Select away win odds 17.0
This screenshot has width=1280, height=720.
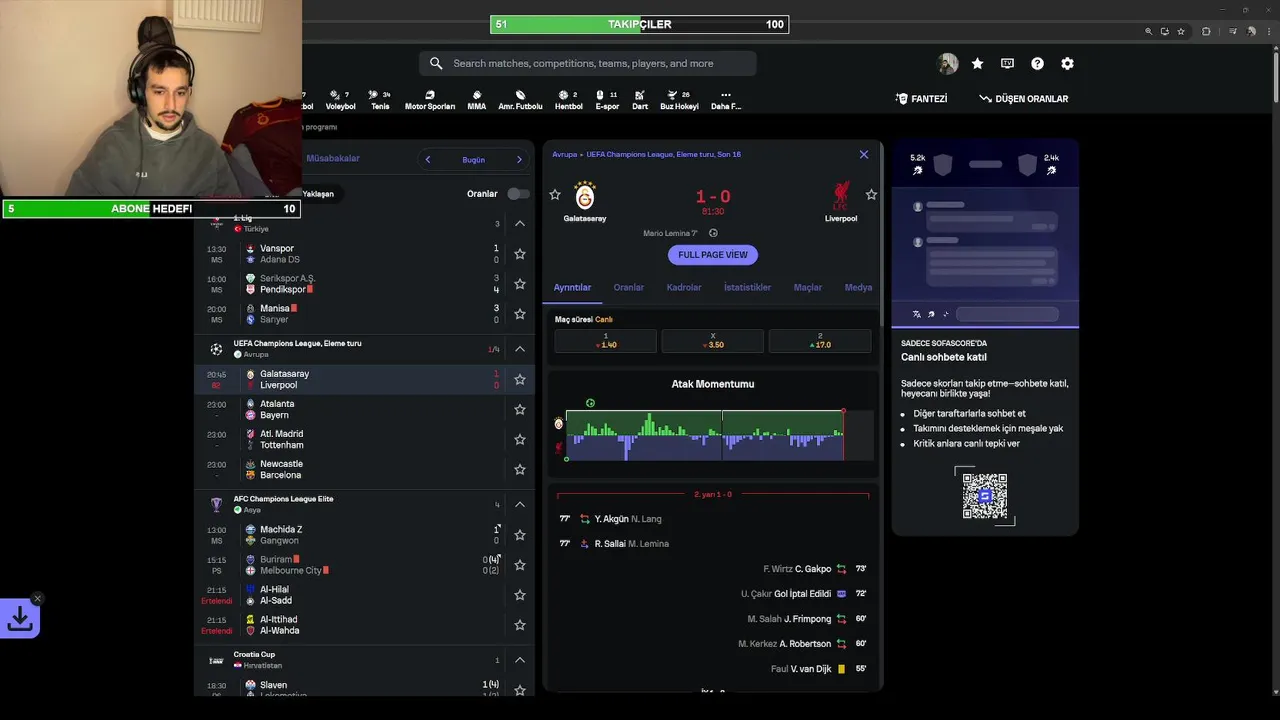coord(820,341)
